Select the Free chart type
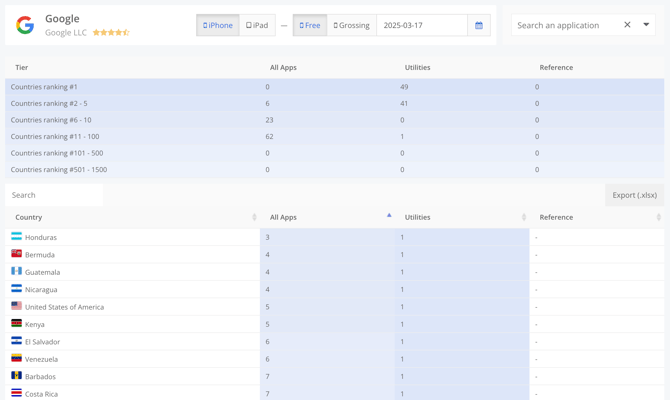The image size is (670, 400). pos(310,25)
